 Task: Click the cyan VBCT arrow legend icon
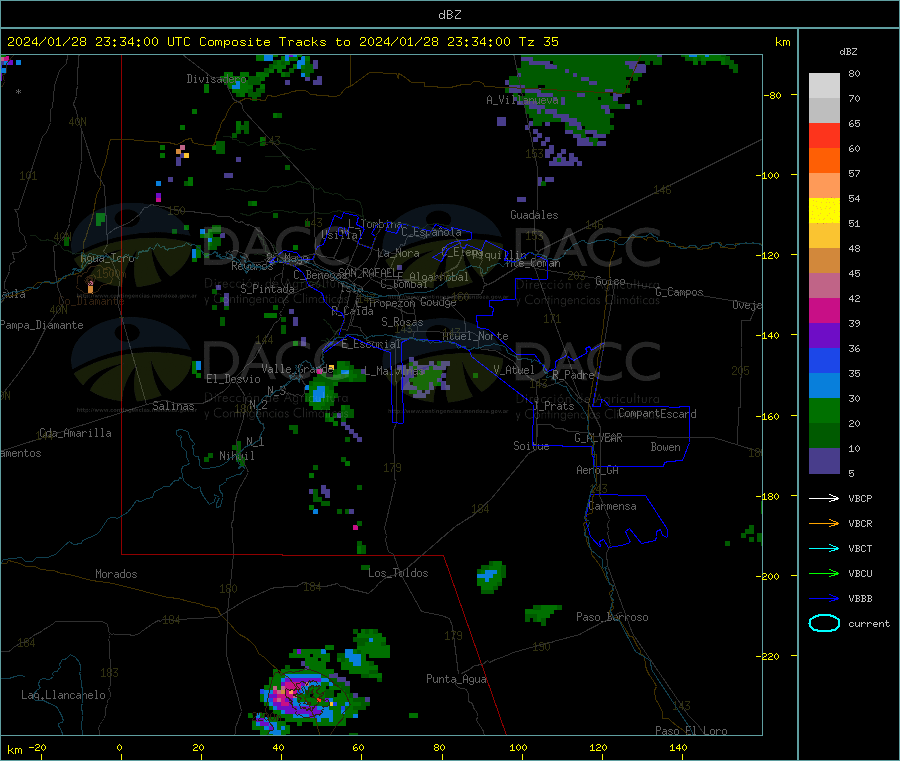(x=824, y=549)
